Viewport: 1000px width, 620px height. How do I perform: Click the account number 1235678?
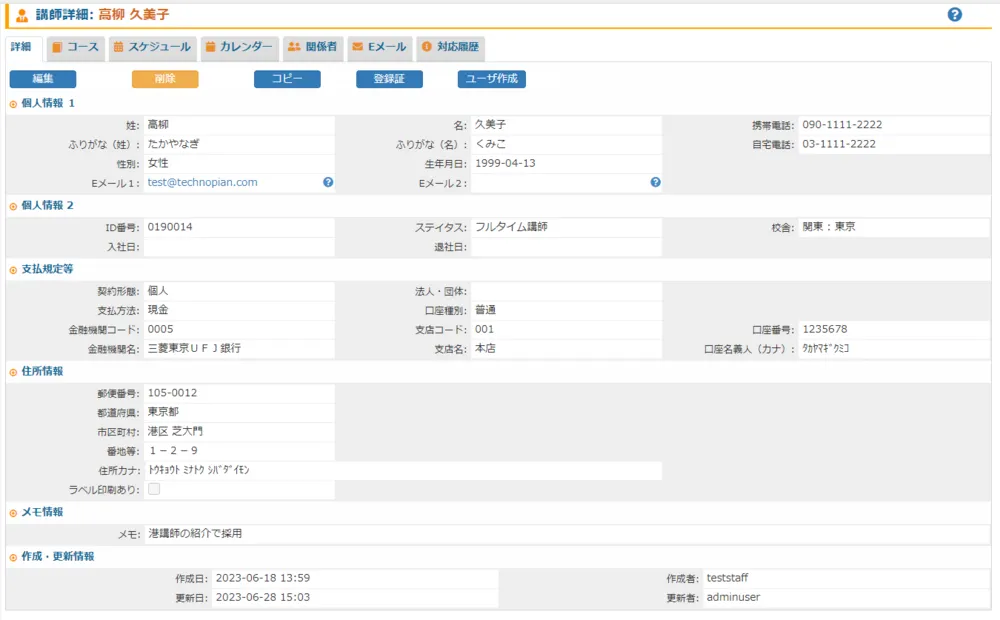pyautogui.click(x=825, y=329)
